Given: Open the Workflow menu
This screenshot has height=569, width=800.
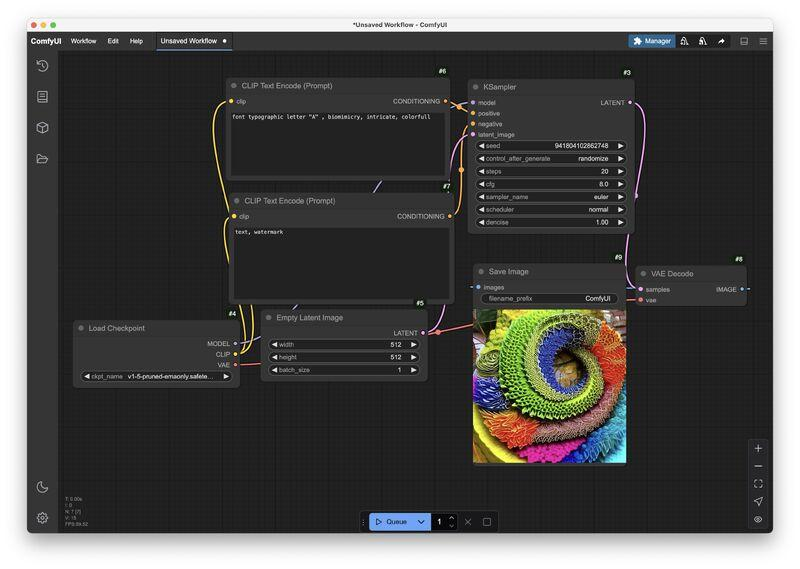Looking at the screenshot, I should tap(83, 41).
